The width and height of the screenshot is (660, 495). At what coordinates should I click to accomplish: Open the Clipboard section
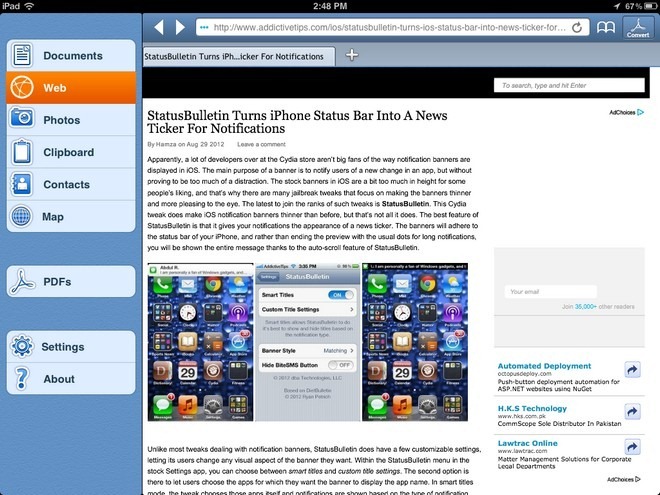pos(71,152)
